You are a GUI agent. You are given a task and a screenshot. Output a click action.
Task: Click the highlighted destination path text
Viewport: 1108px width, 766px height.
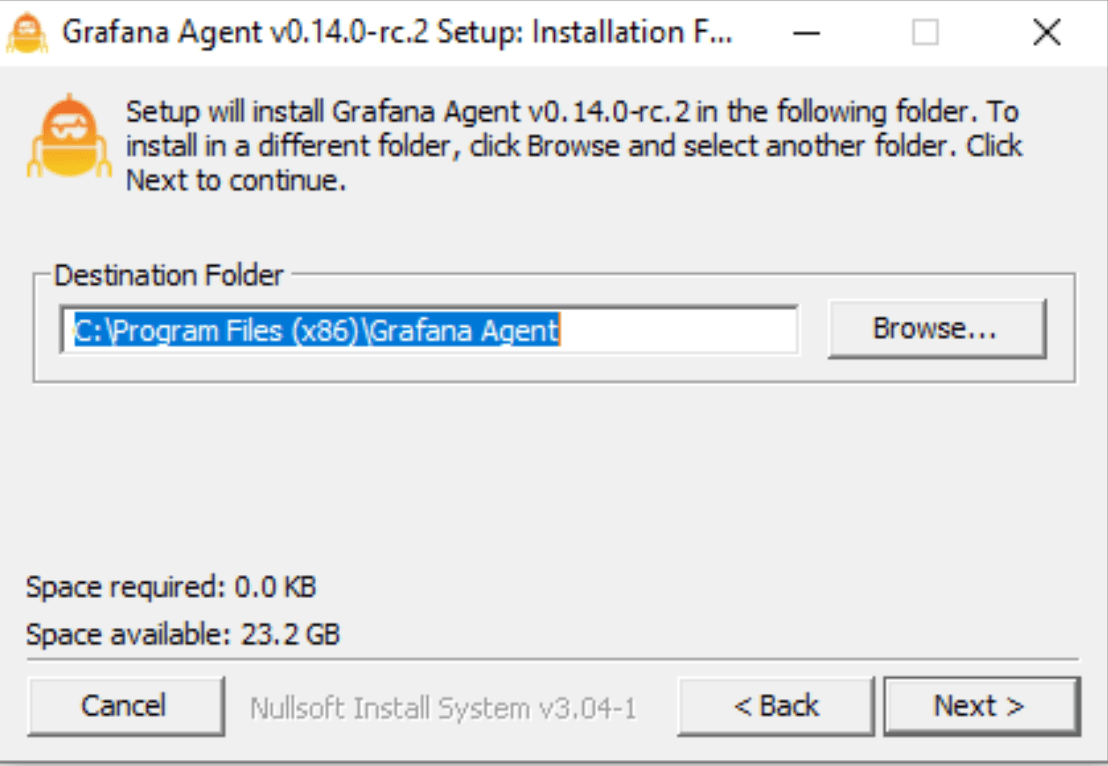(x=316, y=330)
